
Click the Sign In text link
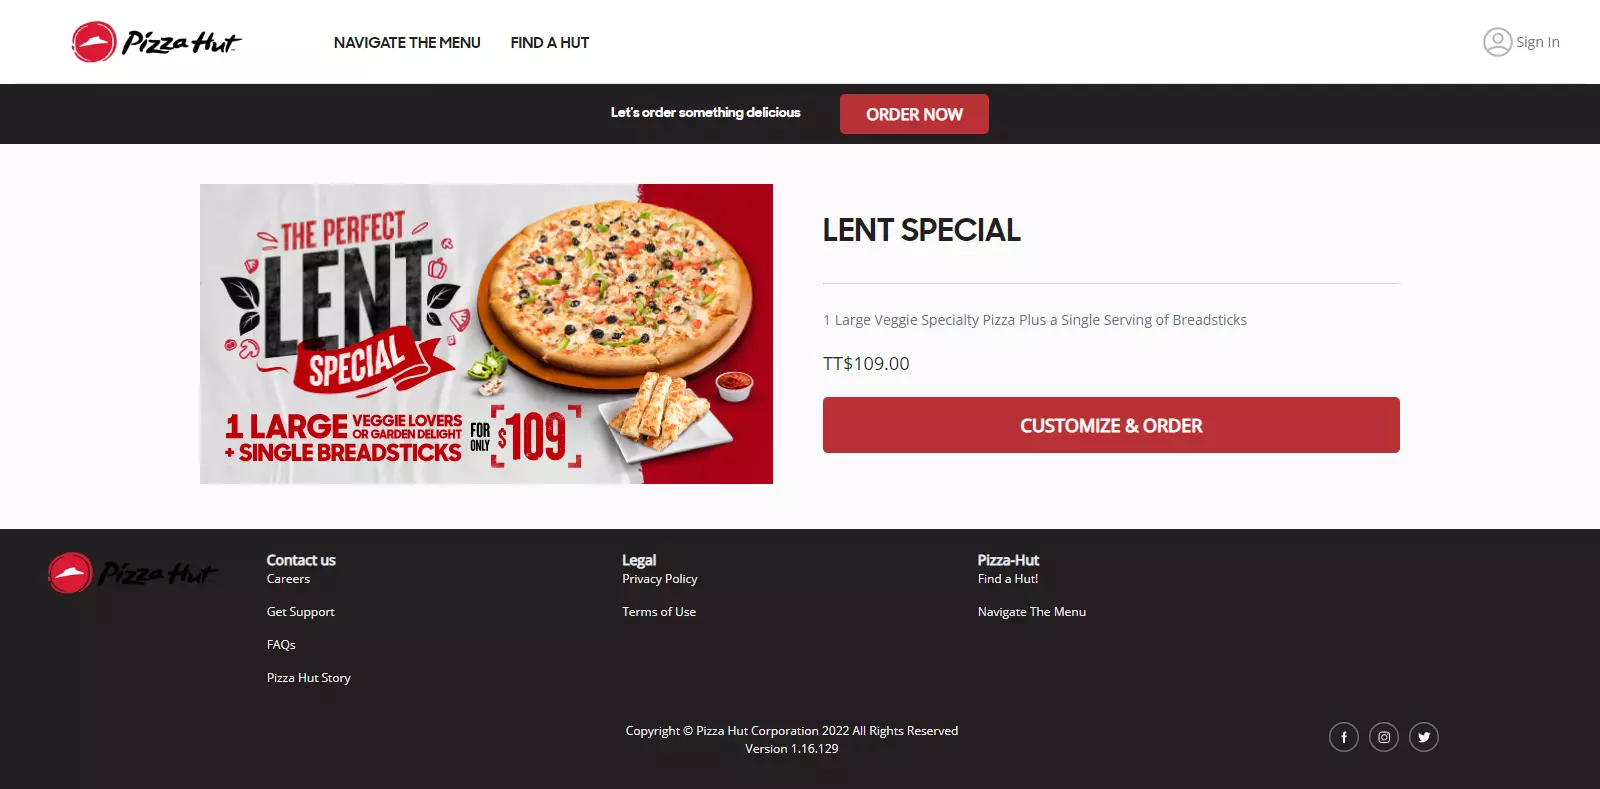coord(1538,42)
